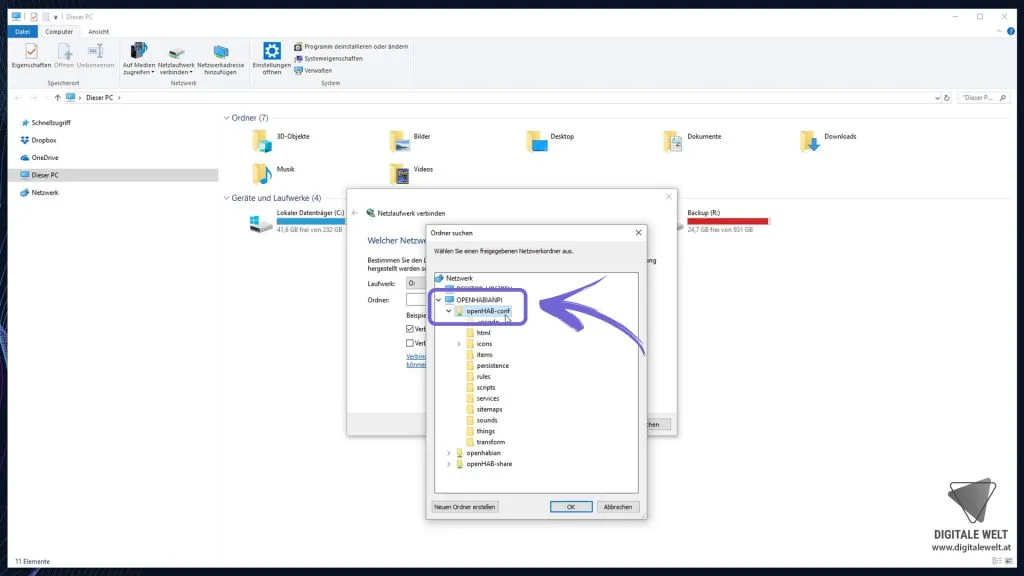Open the Videos folder icon
Screen dimensions: 1024x576
[x=400, y=173]
